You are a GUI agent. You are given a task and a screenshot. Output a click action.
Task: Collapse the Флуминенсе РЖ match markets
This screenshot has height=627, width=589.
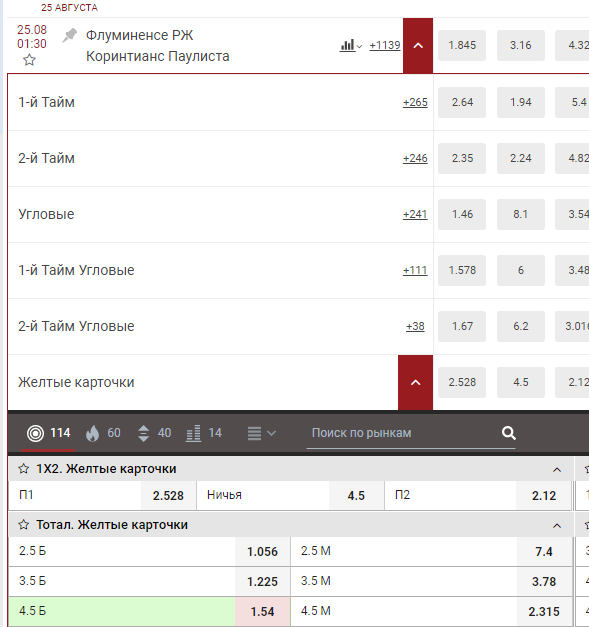pyautogui.click(x=418, y=46)
